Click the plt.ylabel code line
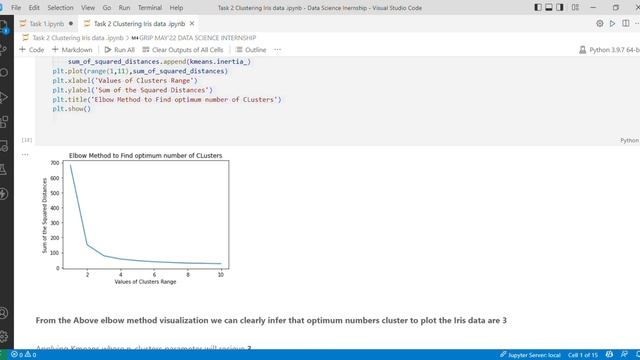The image size is (640, 360). 132,90
